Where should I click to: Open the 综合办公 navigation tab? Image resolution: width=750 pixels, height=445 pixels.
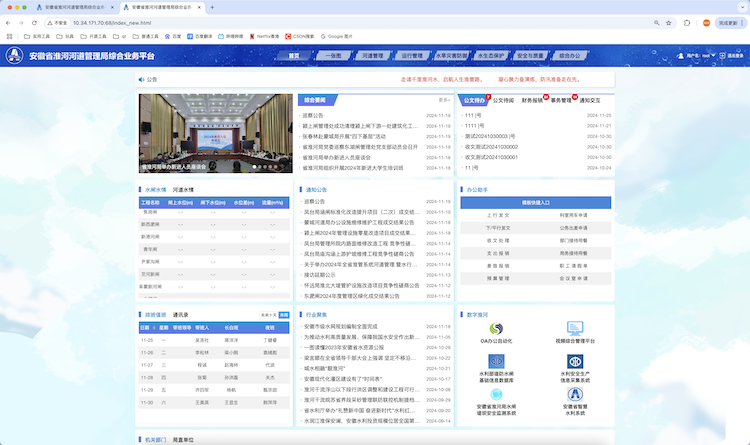570,56
